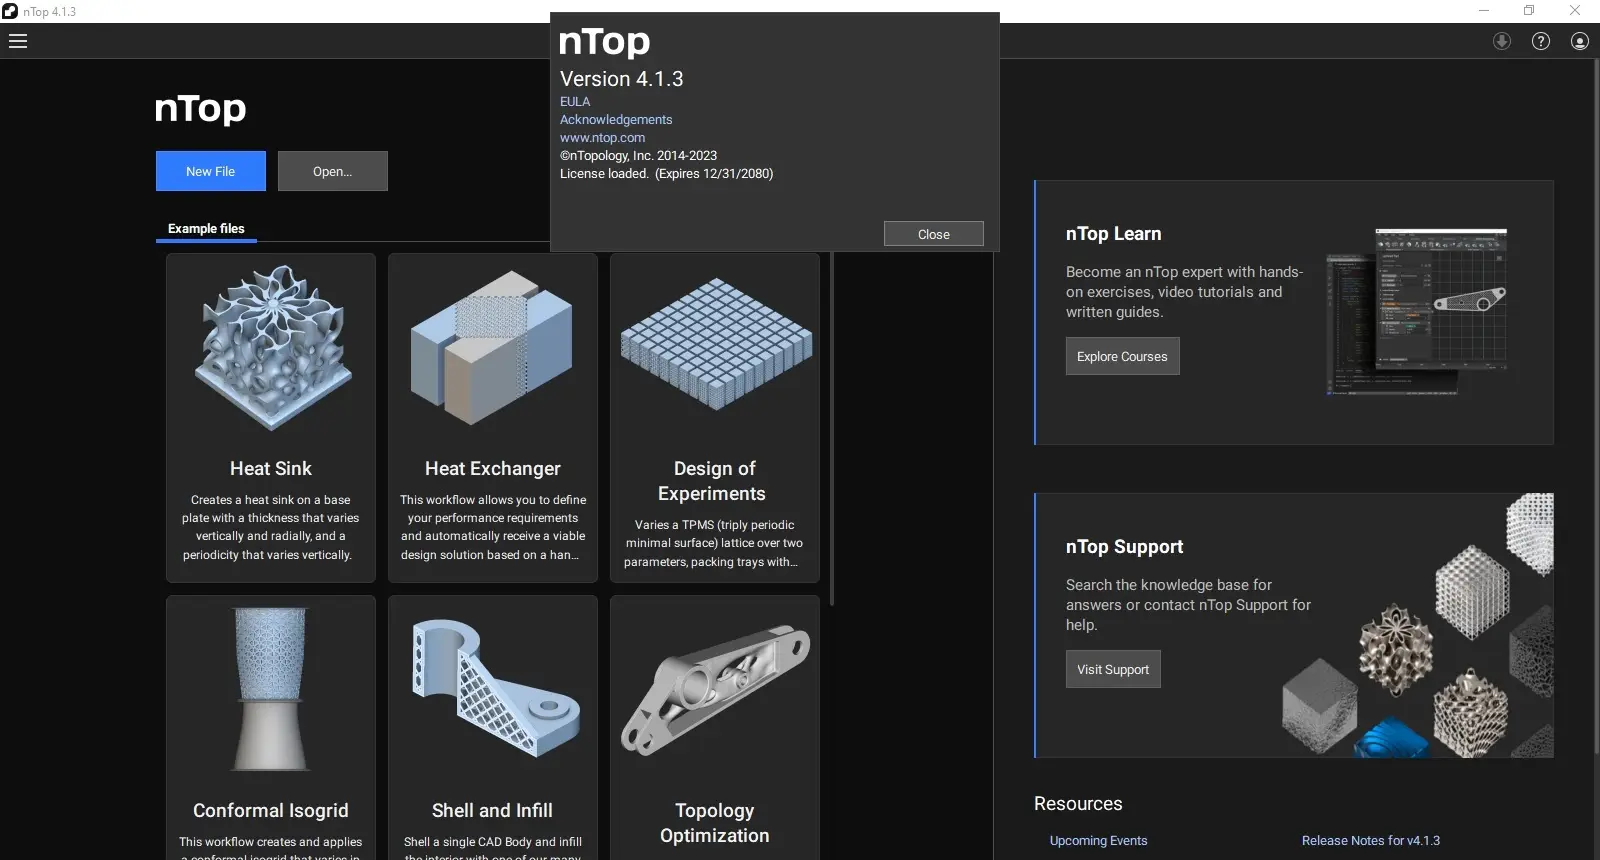Open the Upcoming Events link
Viewport: 1600px width, 860px height.
click(x=1098, y=841)
